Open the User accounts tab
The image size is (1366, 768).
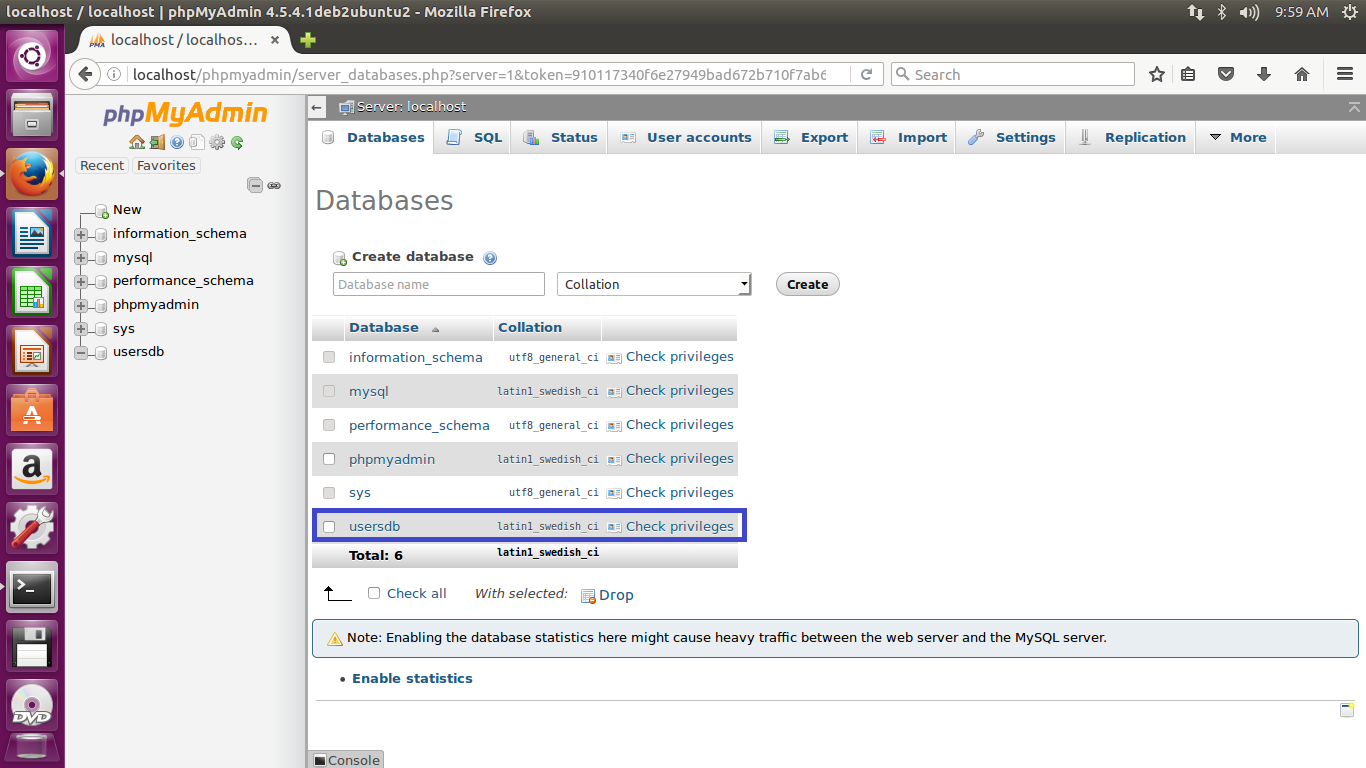(685, 137)
